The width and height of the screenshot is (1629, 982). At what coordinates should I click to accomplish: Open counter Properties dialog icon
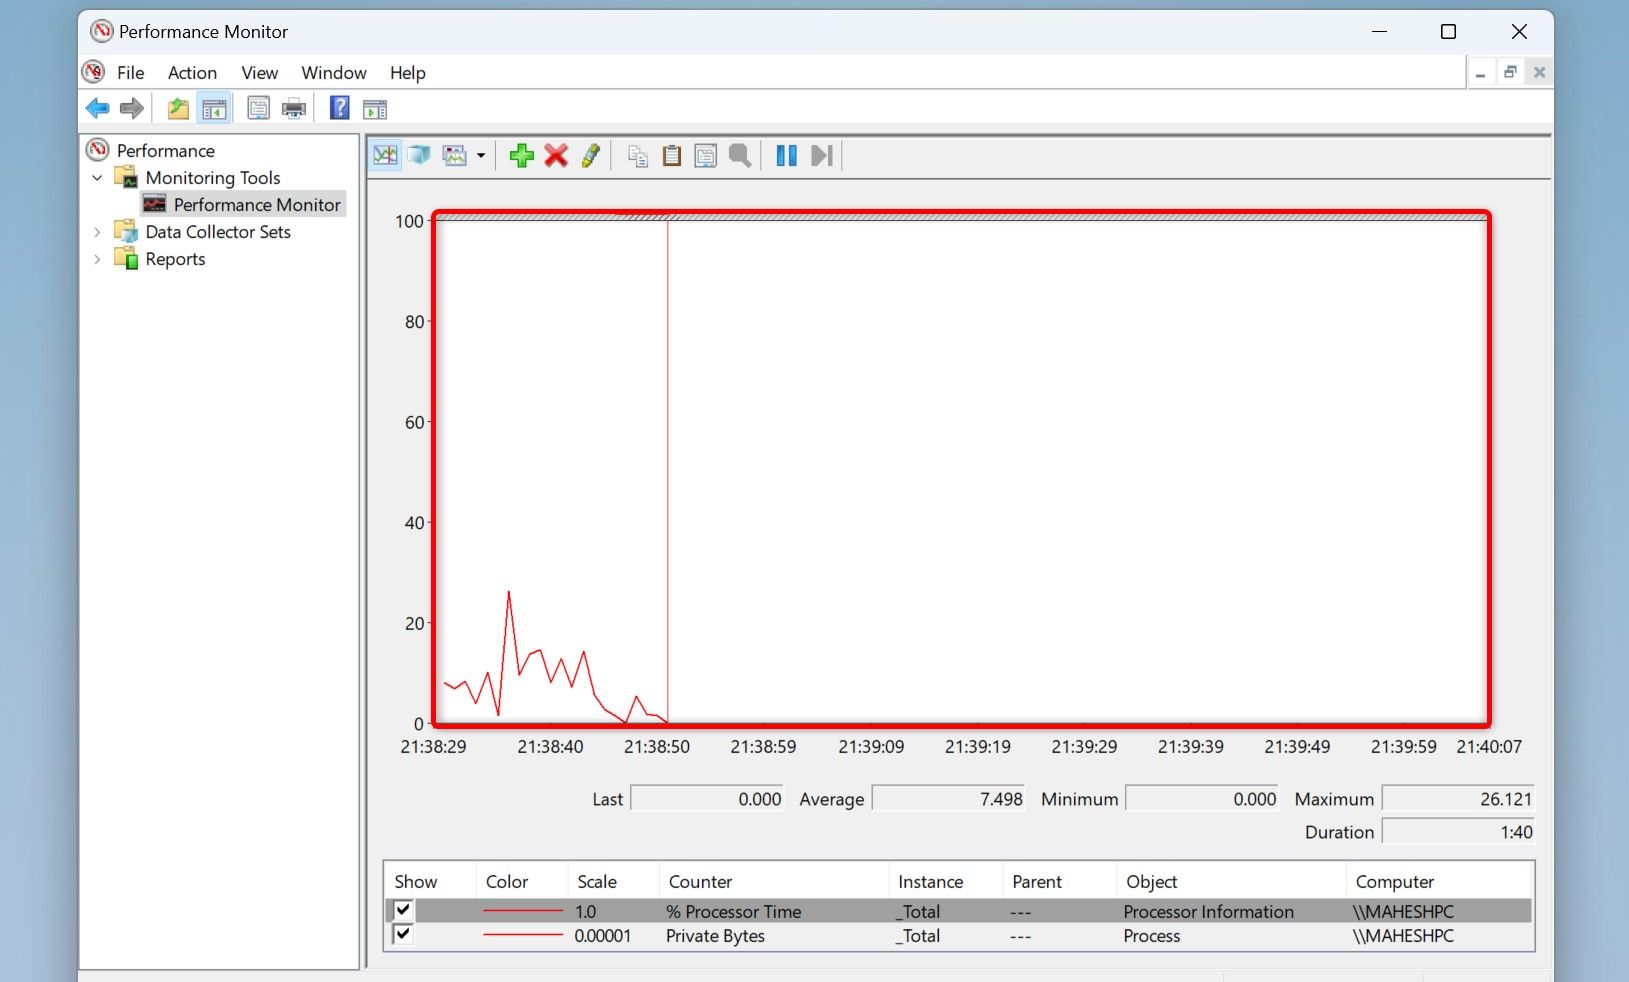(x=706, y=155)
